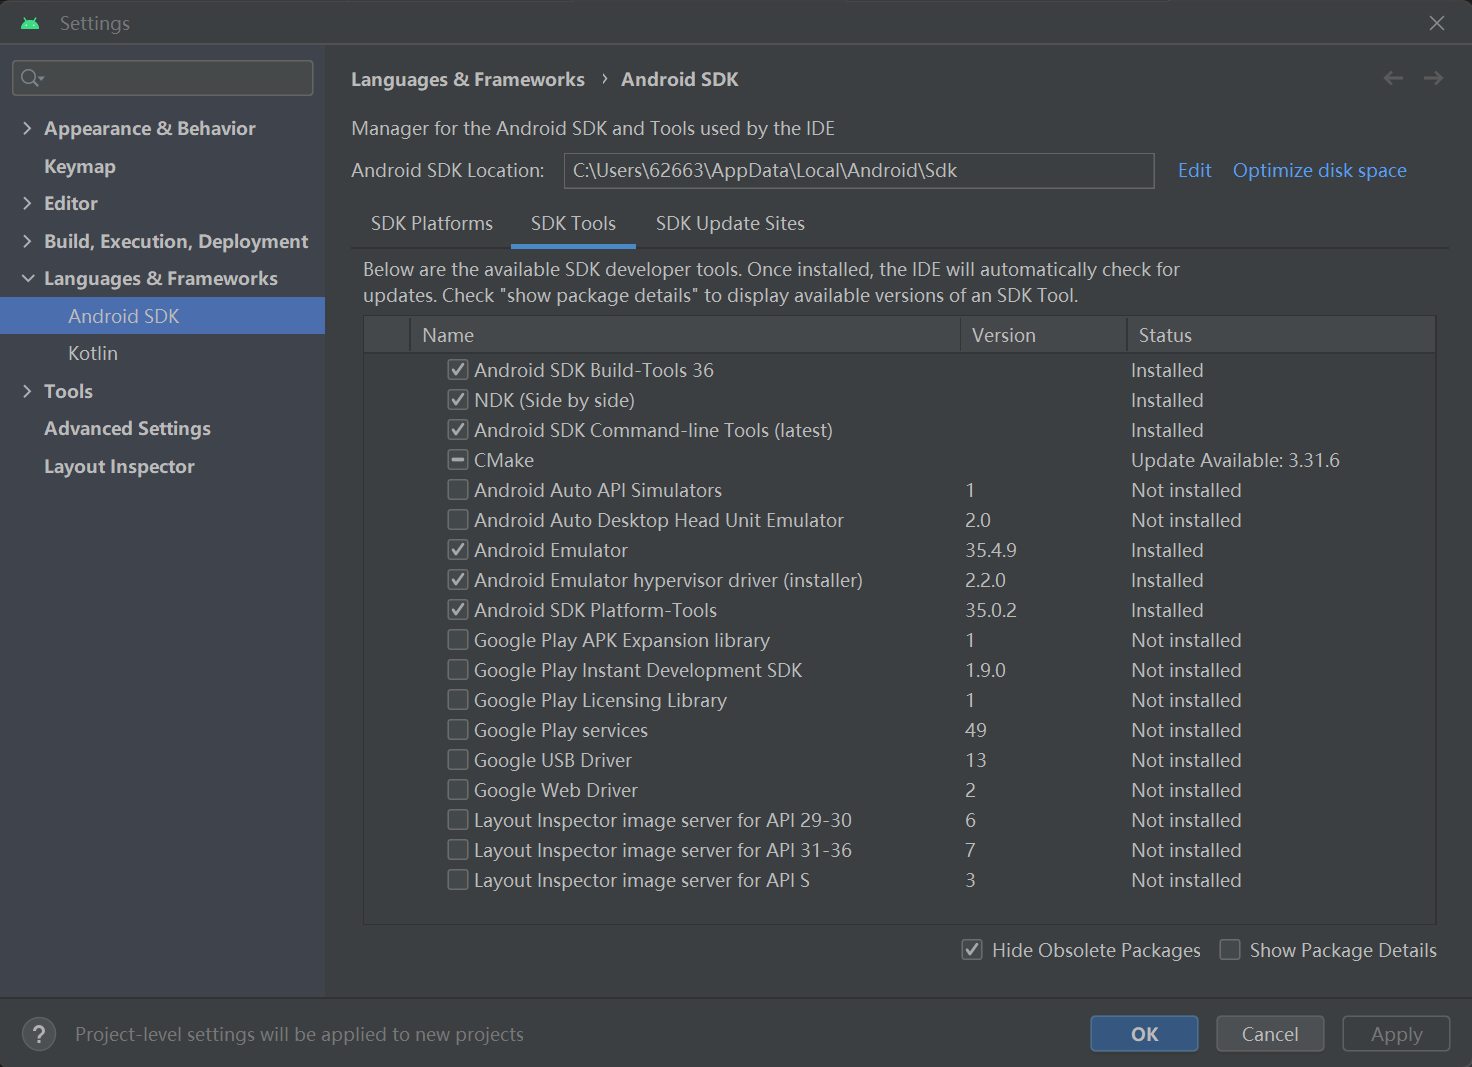This screenshot has height=1067, width=1472.
Task: Uncheck Android SDK Platform-Tools
Action: pos(458,610)
